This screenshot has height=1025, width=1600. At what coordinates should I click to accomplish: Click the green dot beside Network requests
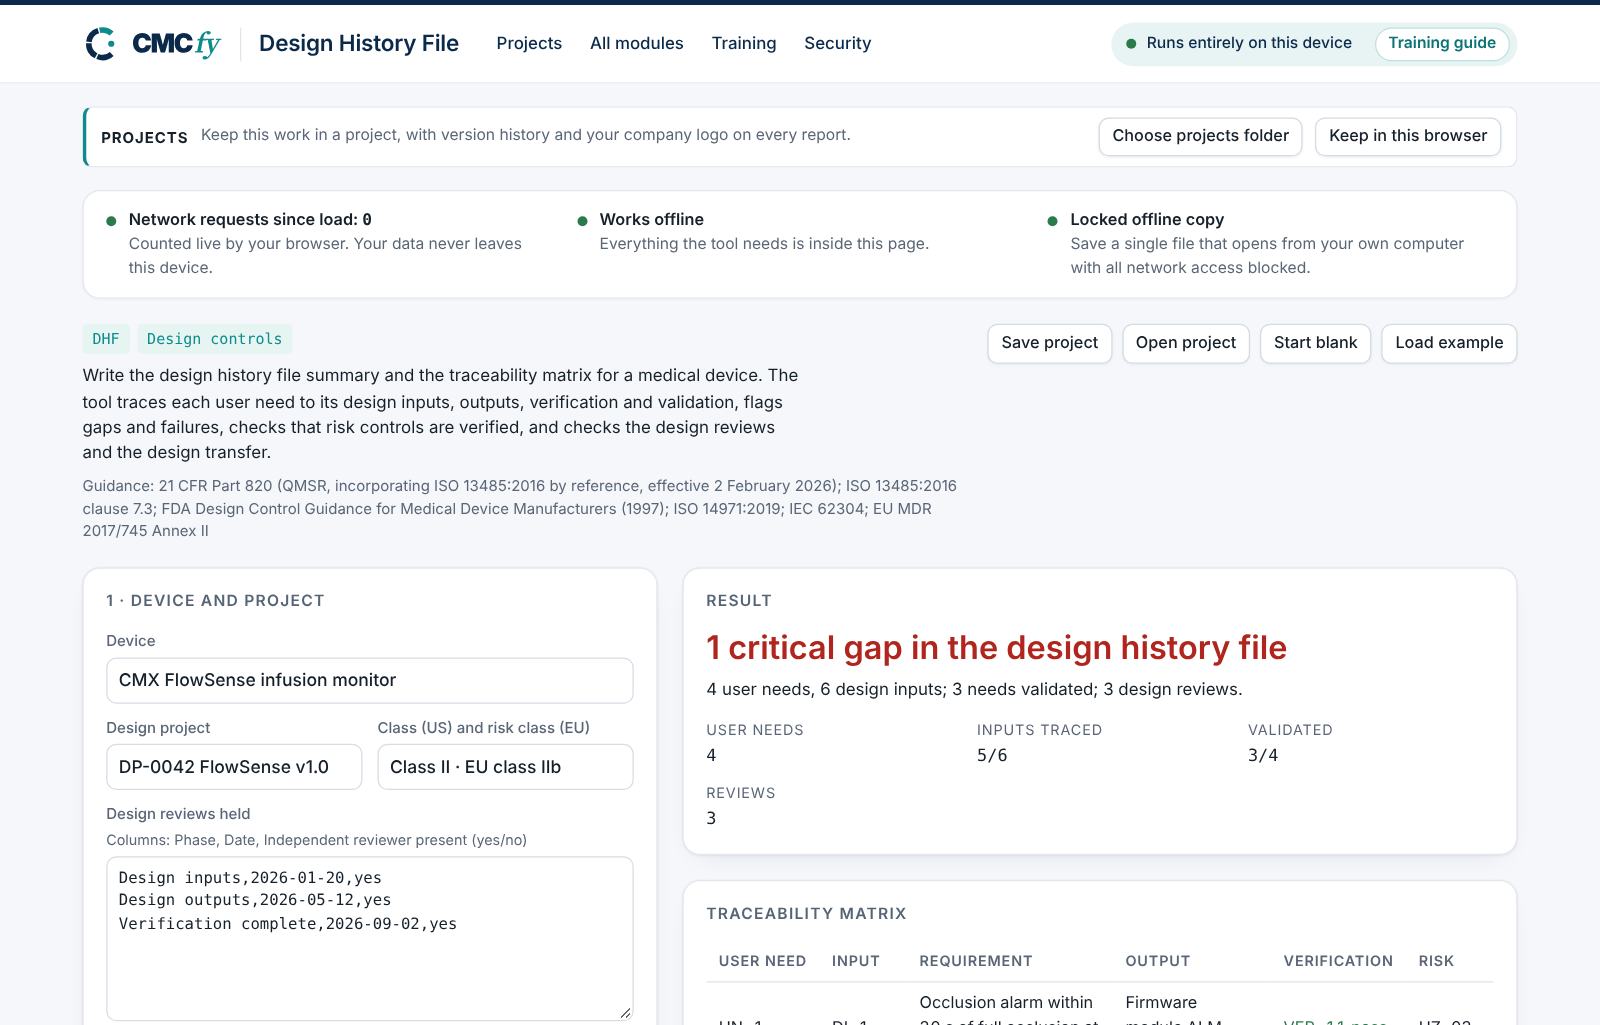pos(111,221)
